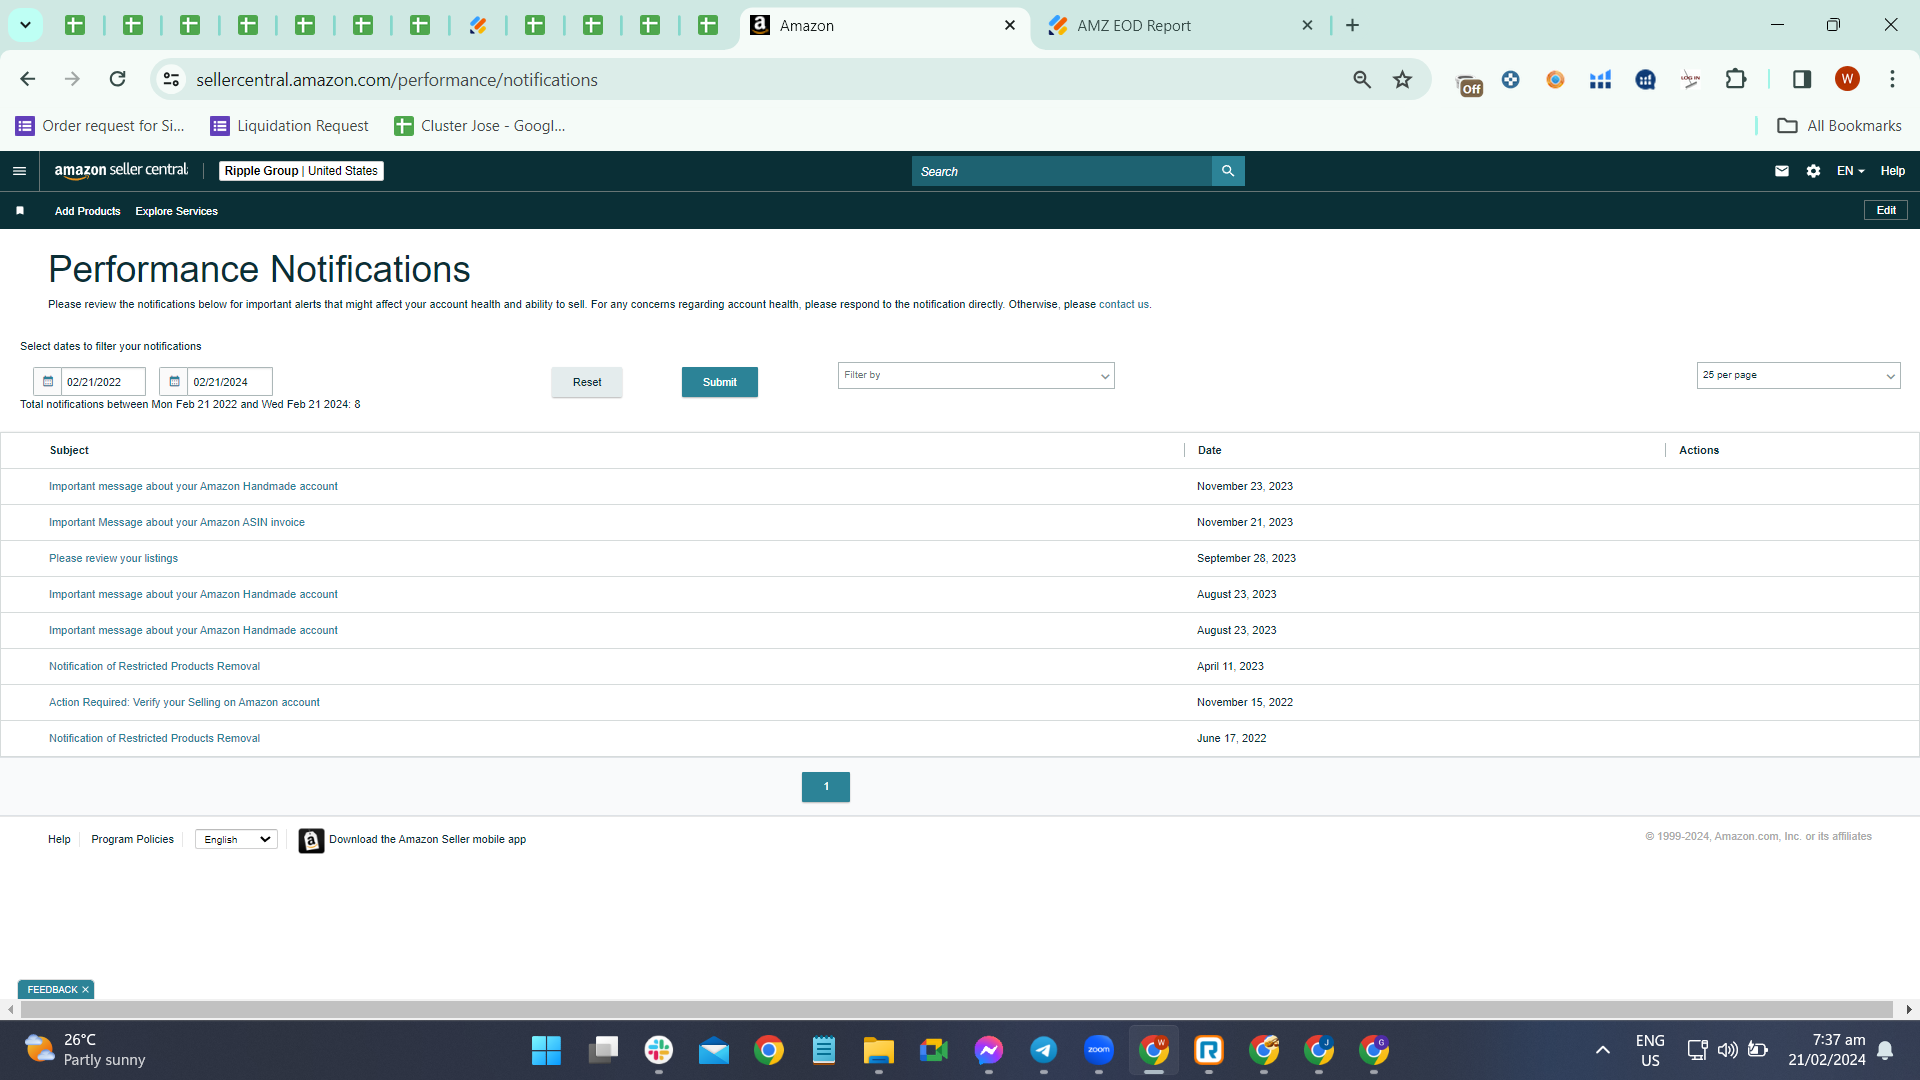Open Explore Services menu item
Viewport: 1920px width, 1080px height.
(x=177, y=211)
